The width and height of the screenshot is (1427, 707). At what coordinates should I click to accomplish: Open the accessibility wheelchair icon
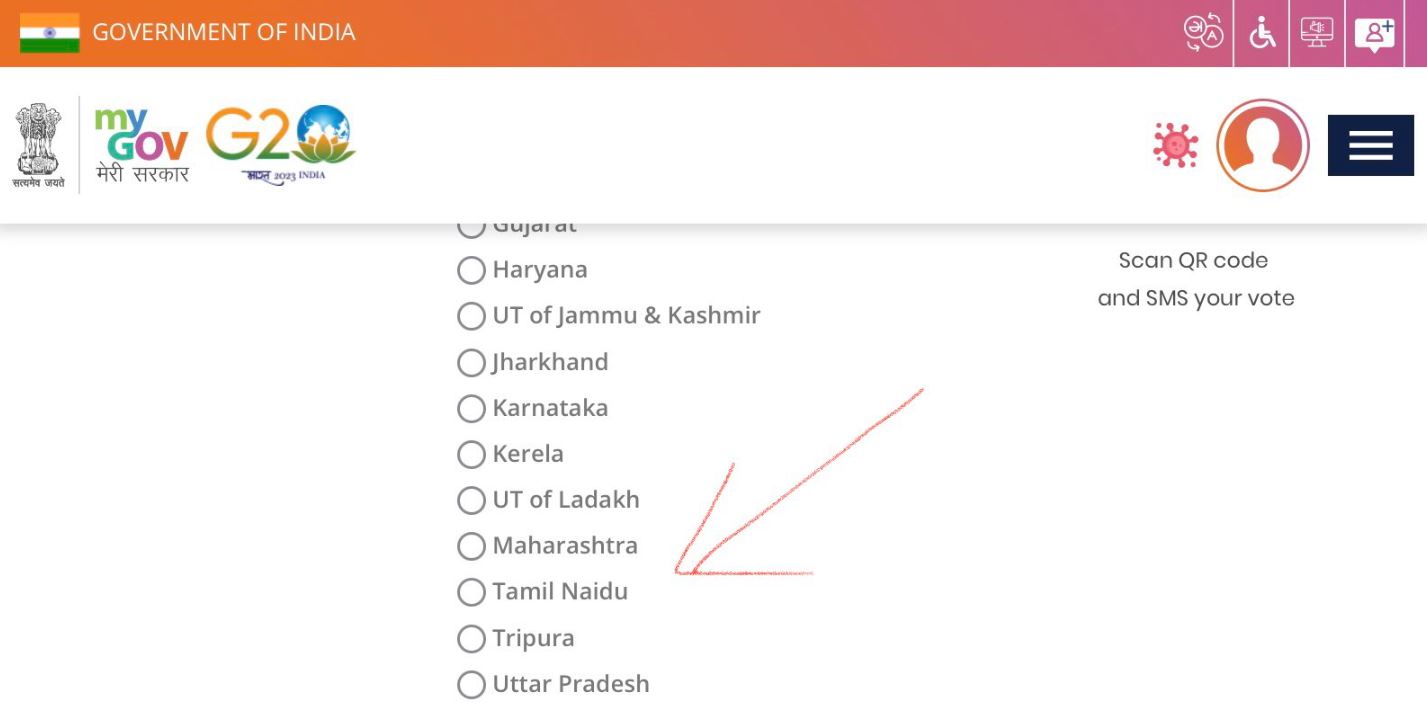1262,33
